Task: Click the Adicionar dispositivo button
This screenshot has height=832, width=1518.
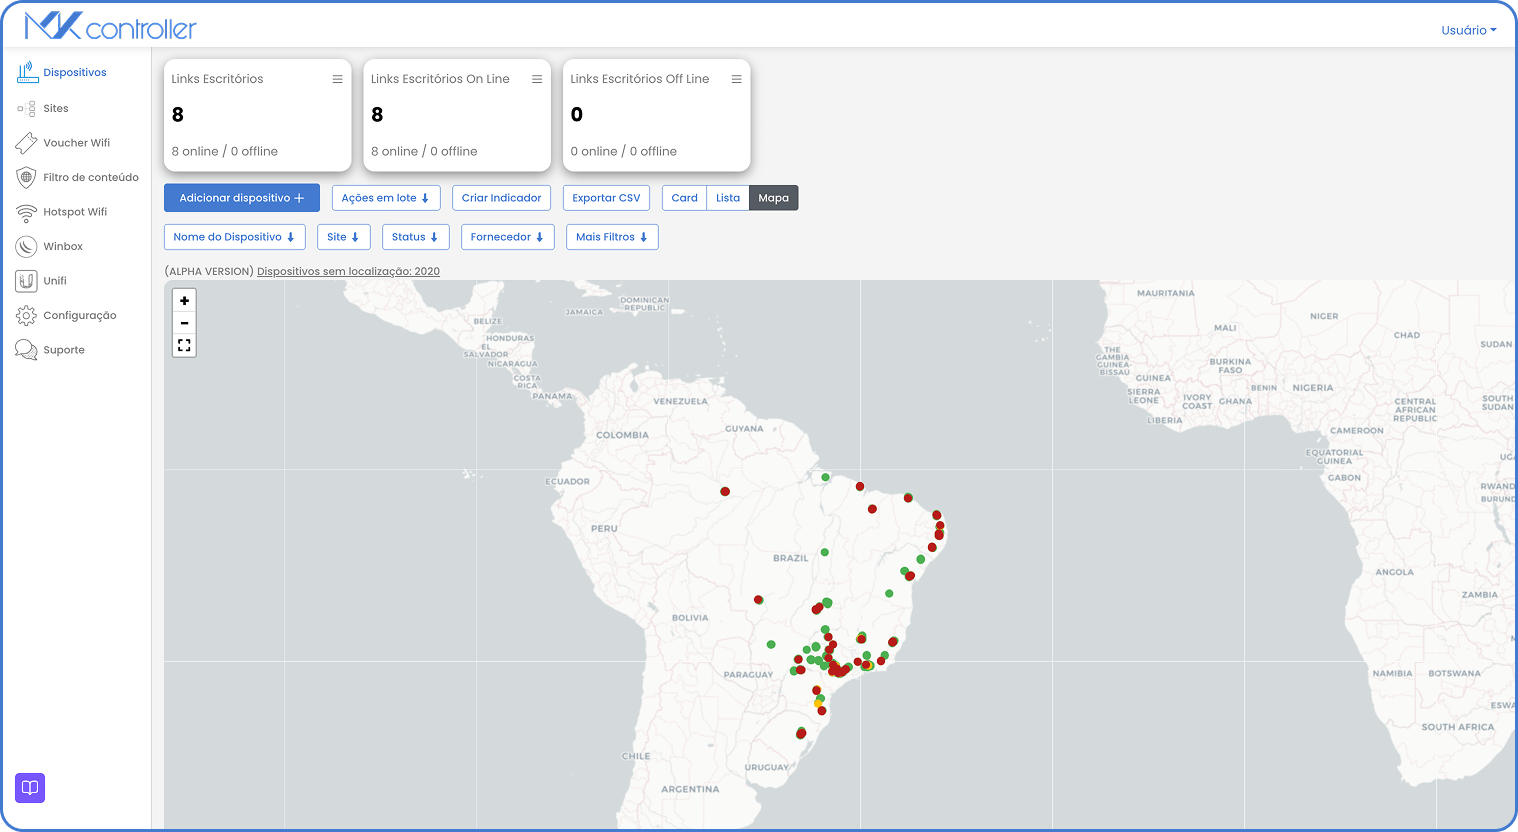Action: click(x=241, y=197)
